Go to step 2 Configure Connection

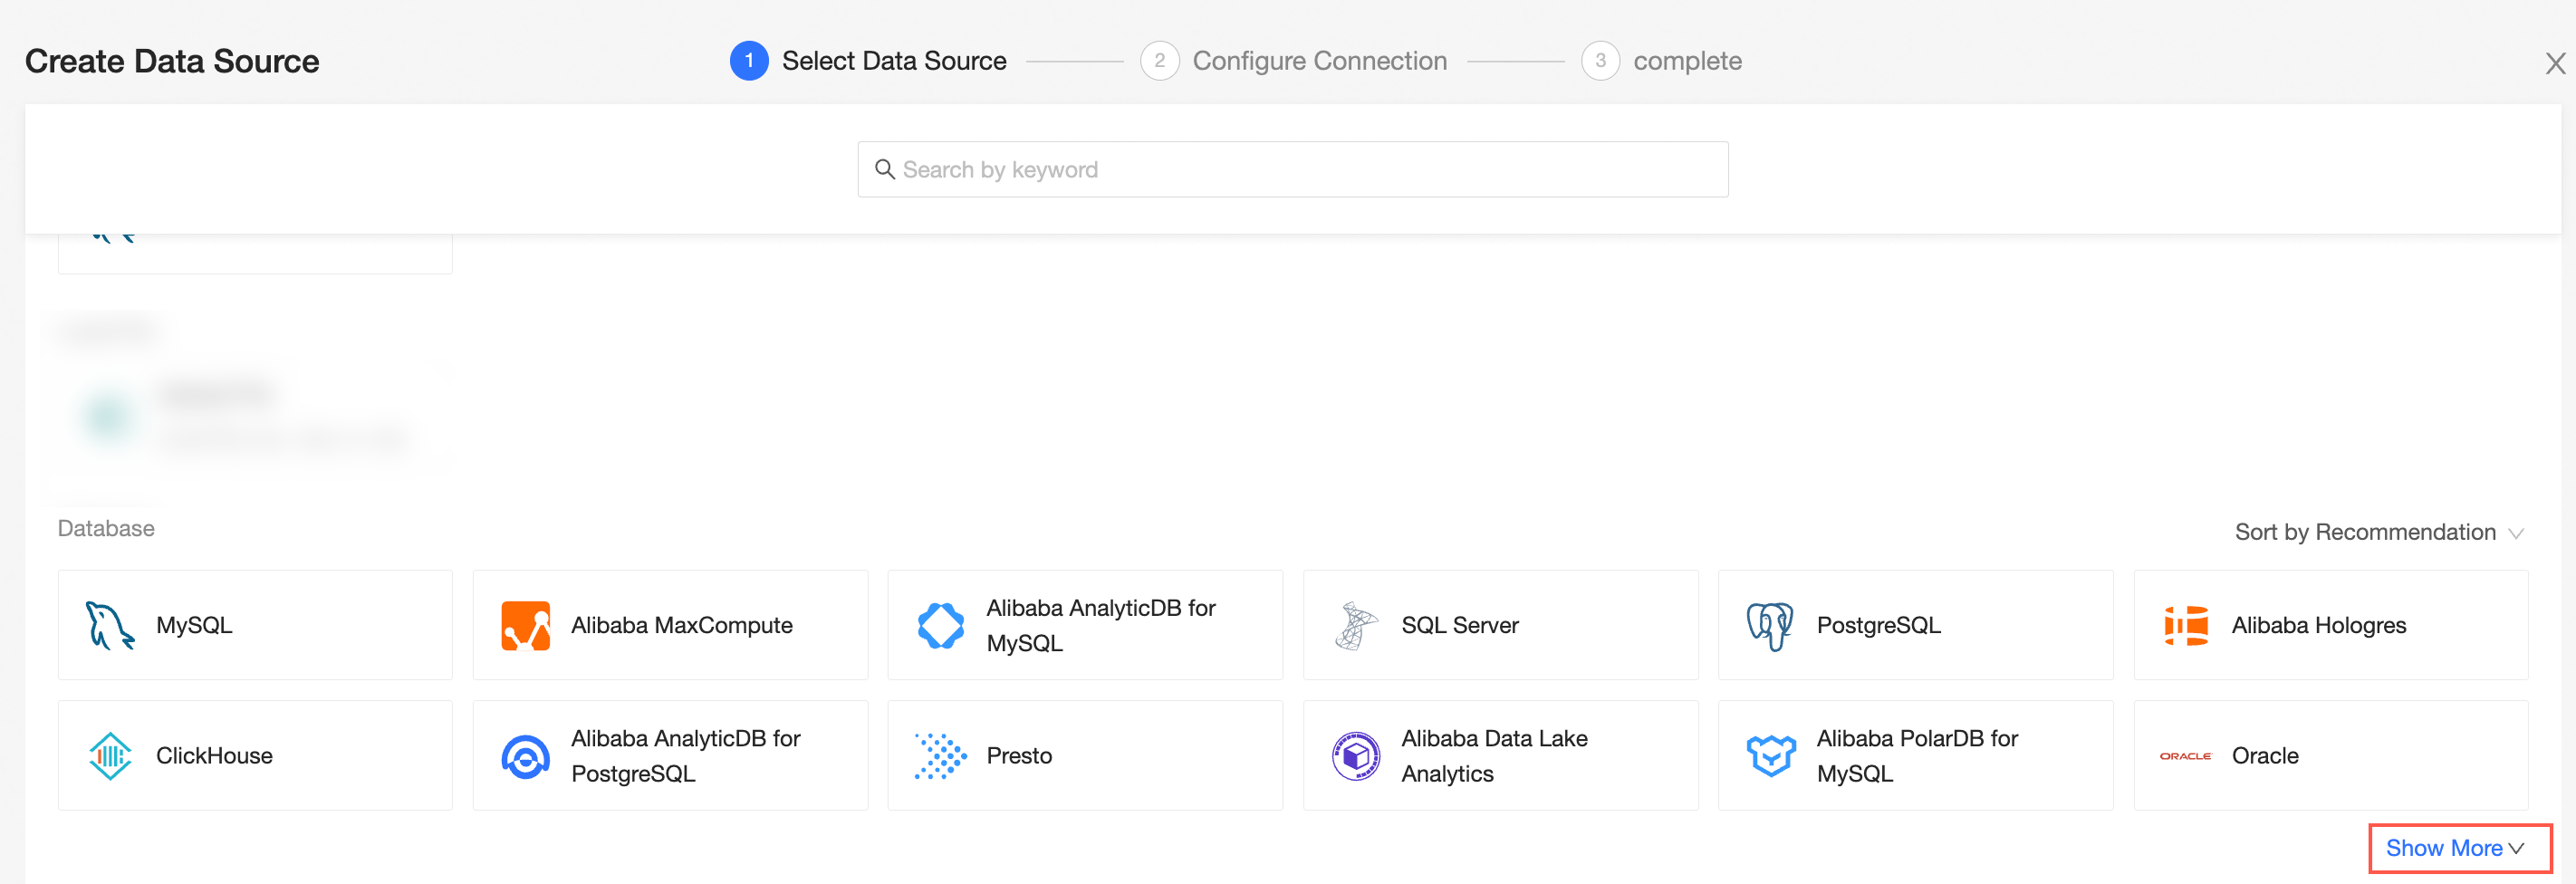pyautogui.click(x=1294, y=61)
